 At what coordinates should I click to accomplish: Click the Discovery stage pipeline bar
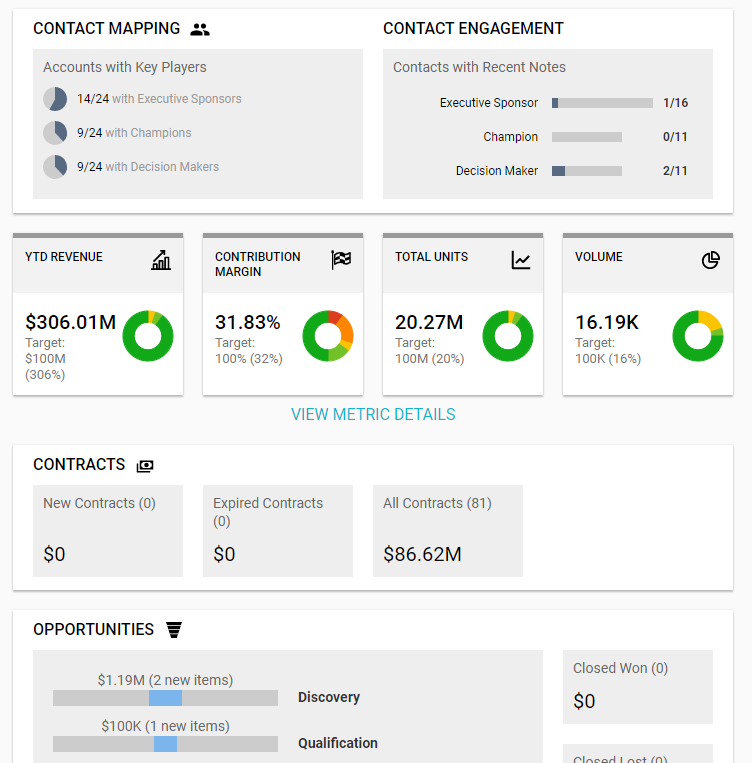click(x=165, y=698)
